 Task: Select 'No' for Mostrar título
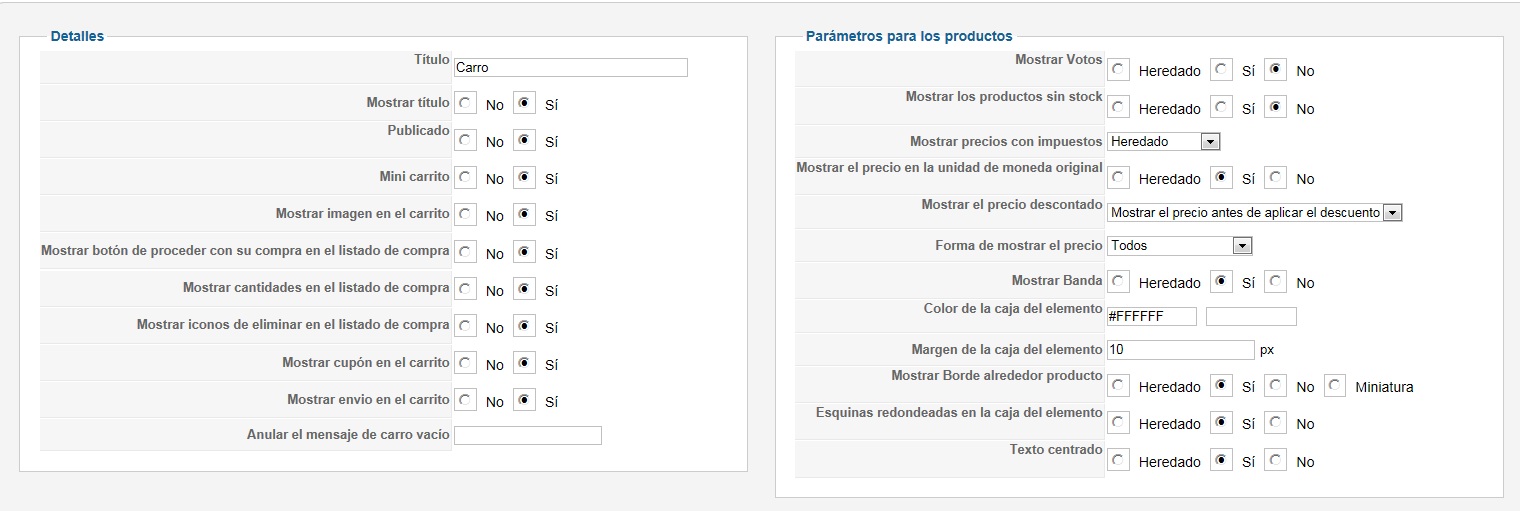[466, 103]
